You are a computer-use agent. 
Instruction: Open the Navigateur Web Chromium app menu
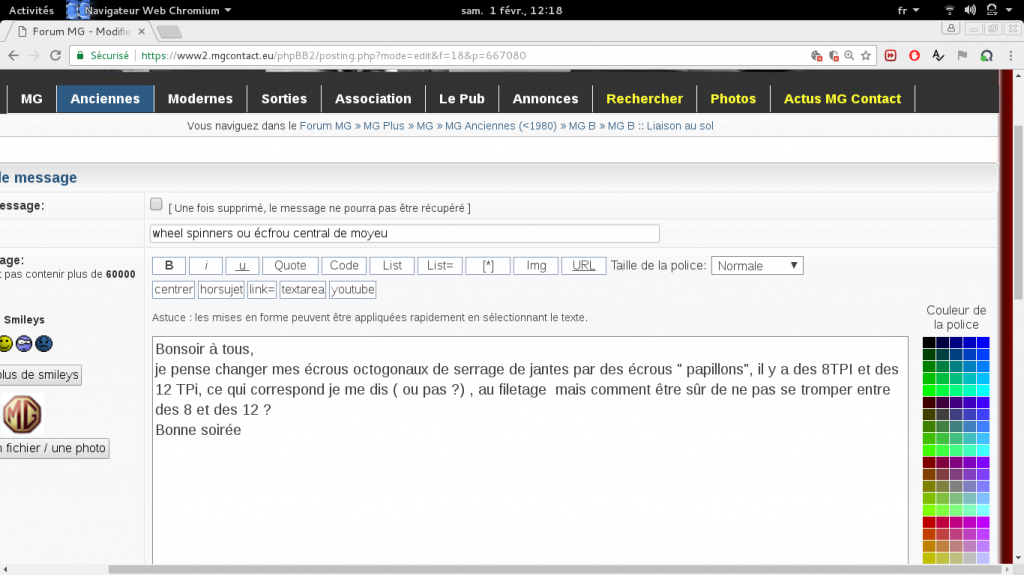pos(150,10)
